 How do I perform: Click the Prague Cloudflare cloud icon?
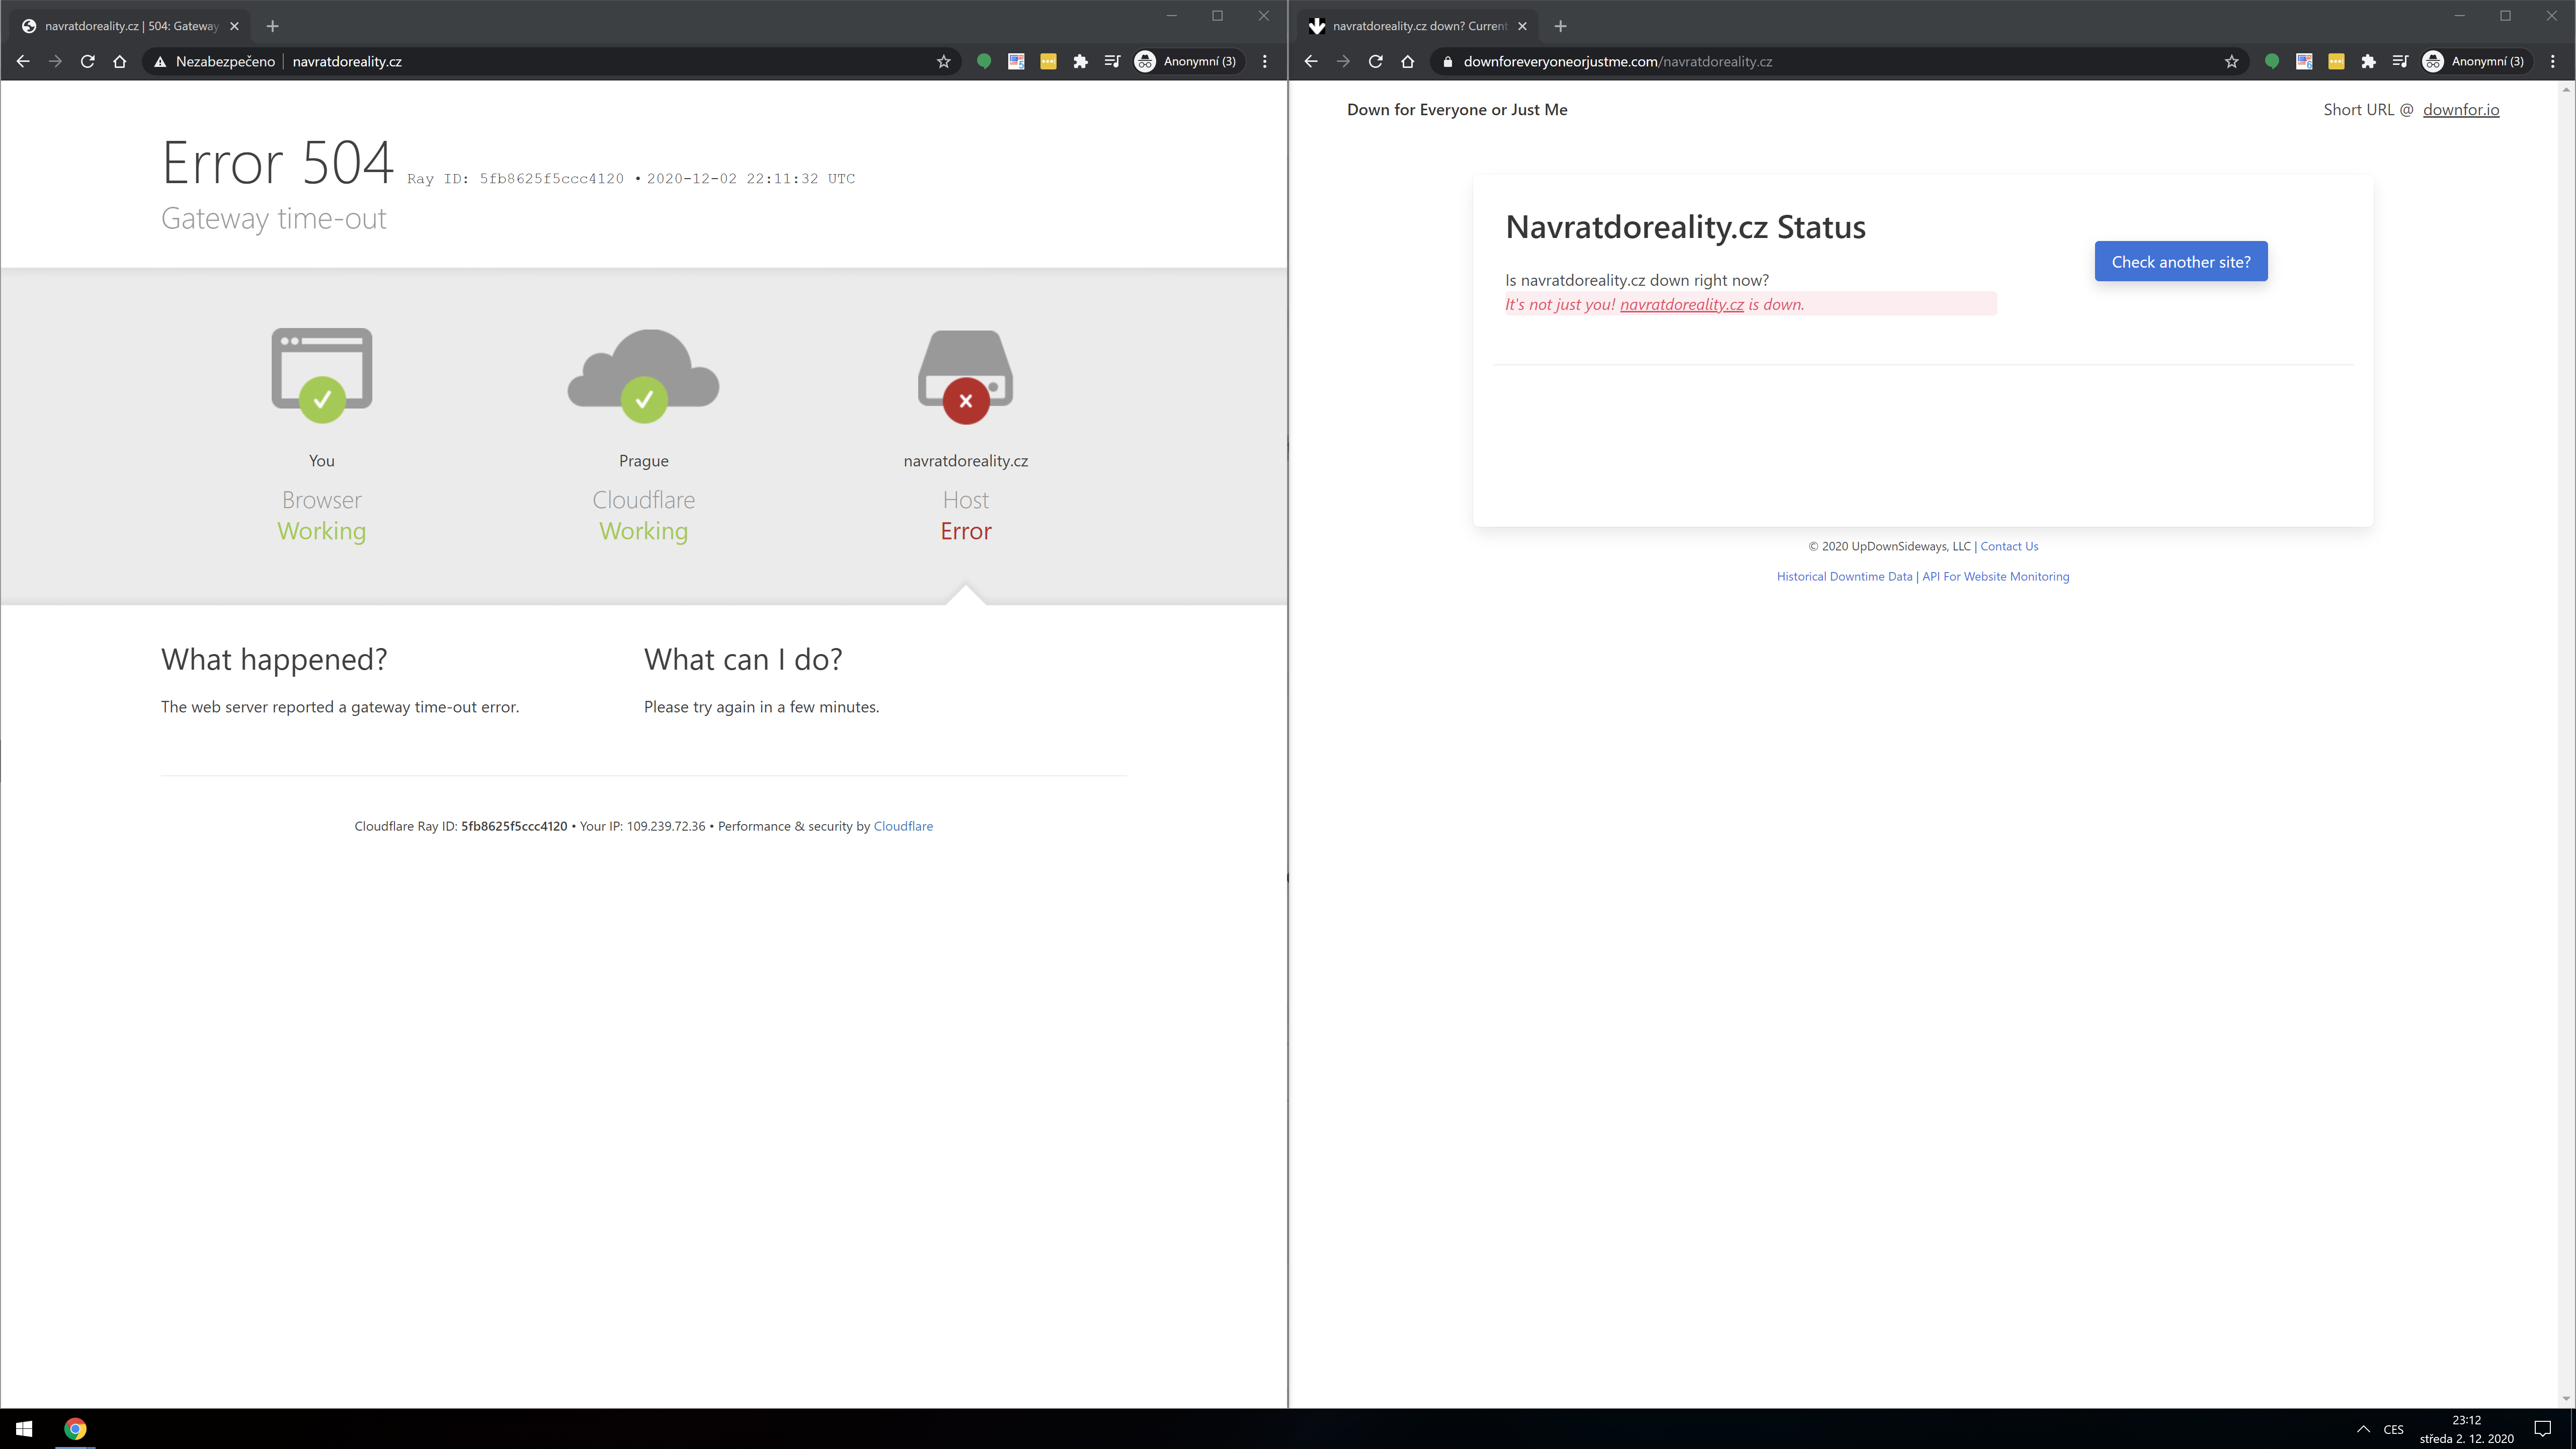643,375
